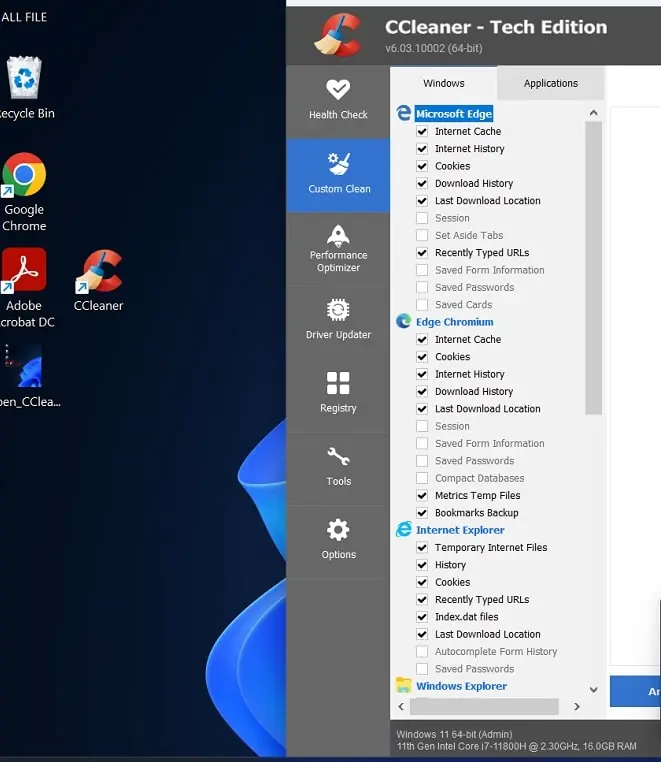Click the horizontal scroll right arrow

click(x=576, y=706)
